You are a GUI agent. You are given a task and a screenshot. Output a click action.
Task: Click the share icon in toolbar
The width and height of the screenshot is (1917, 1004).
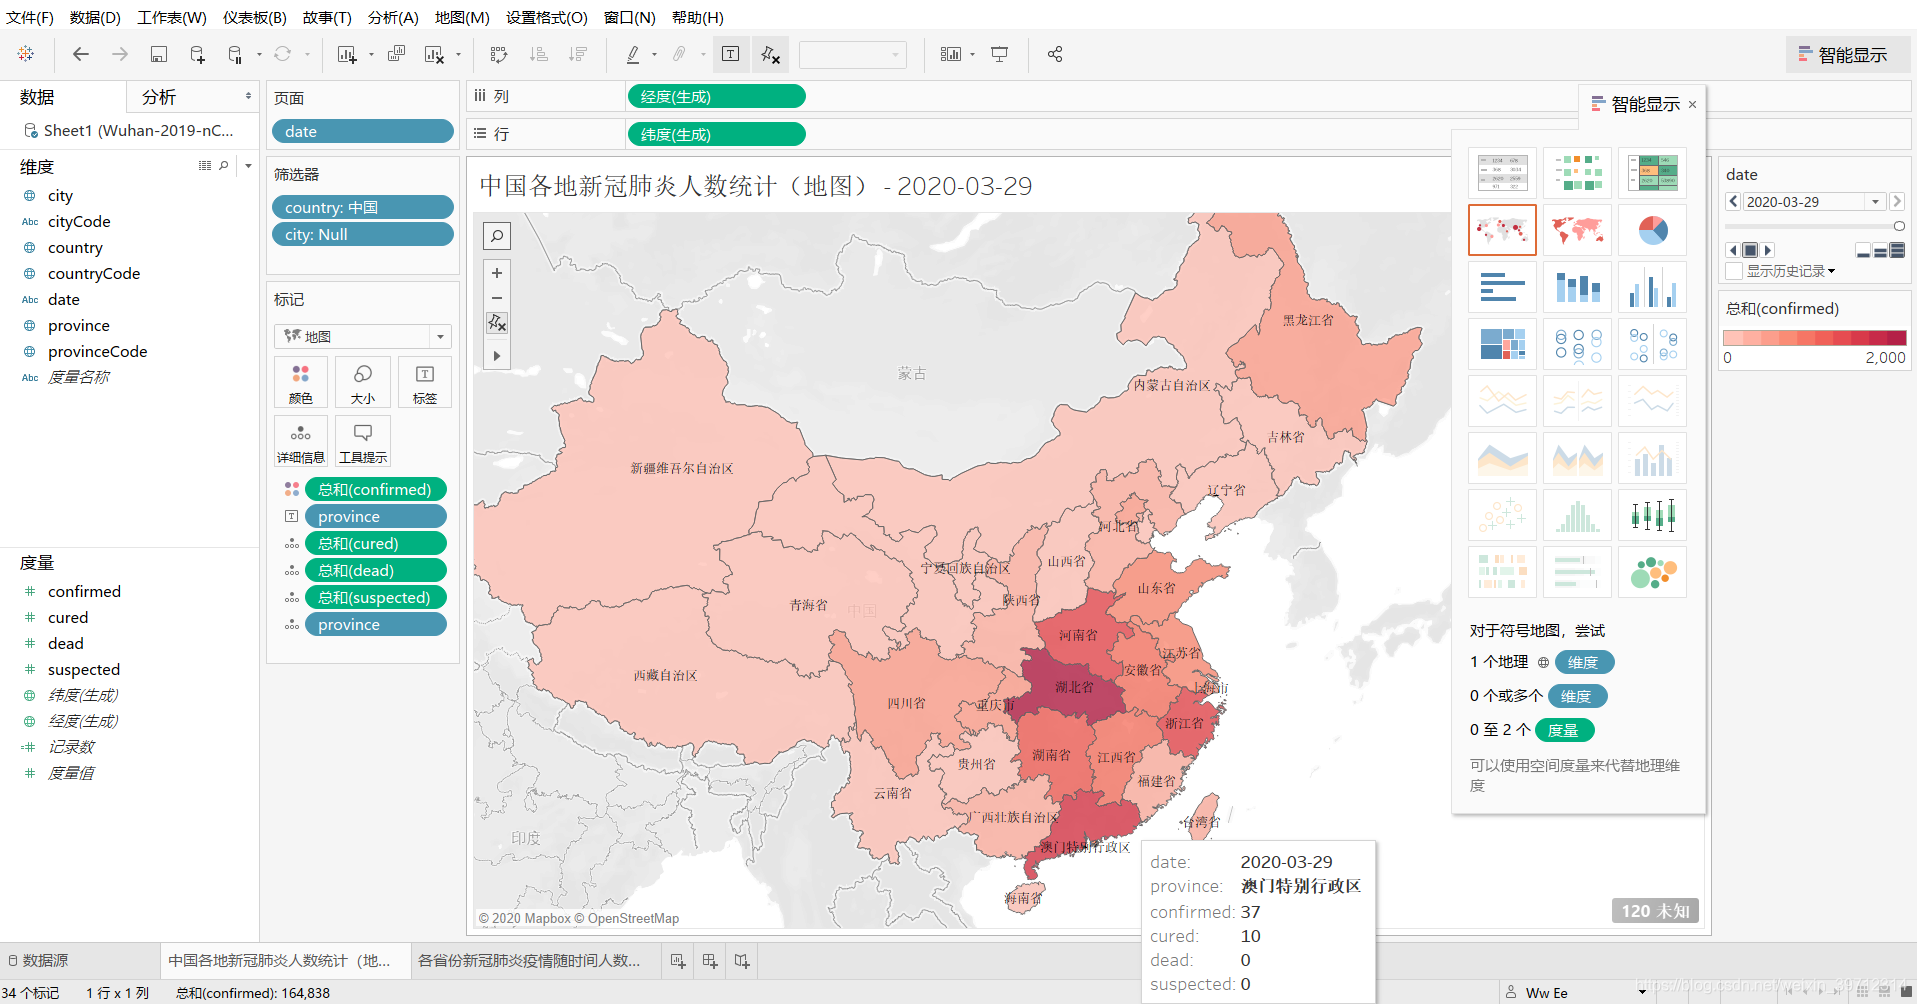pos(1055,54)
